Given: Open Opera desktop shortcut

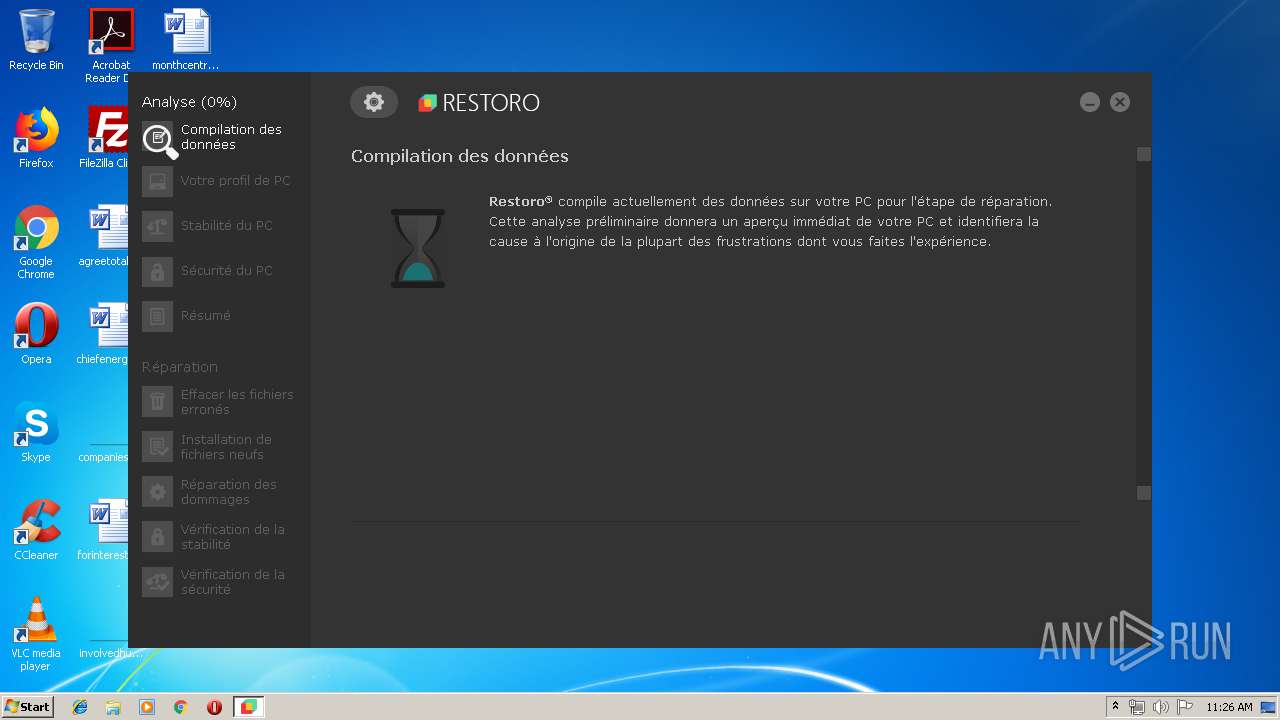Looking at the screenshot, I should point(36,334).
